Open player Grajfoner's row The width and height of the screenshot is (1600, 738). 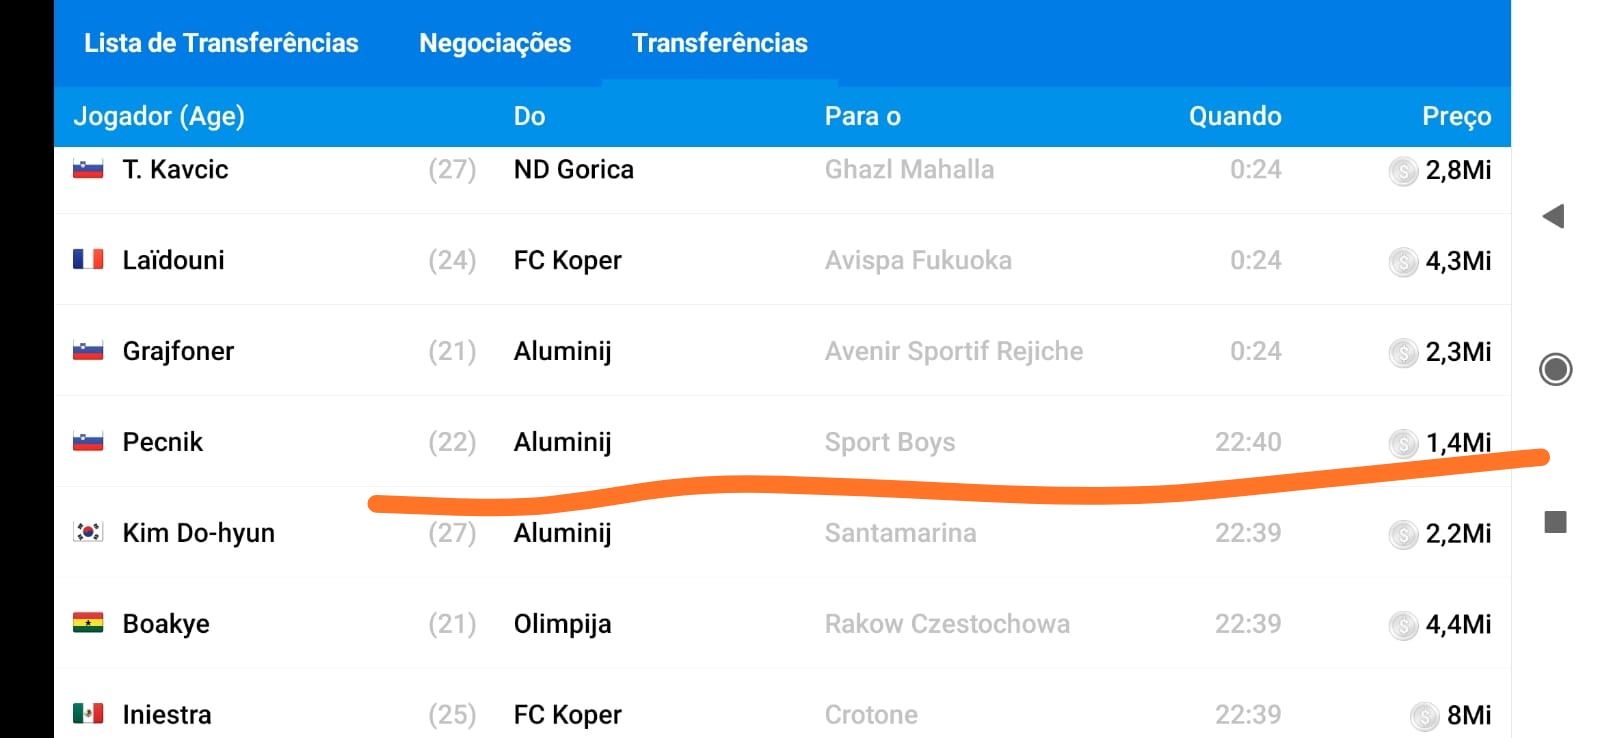[x=178, y=351]
